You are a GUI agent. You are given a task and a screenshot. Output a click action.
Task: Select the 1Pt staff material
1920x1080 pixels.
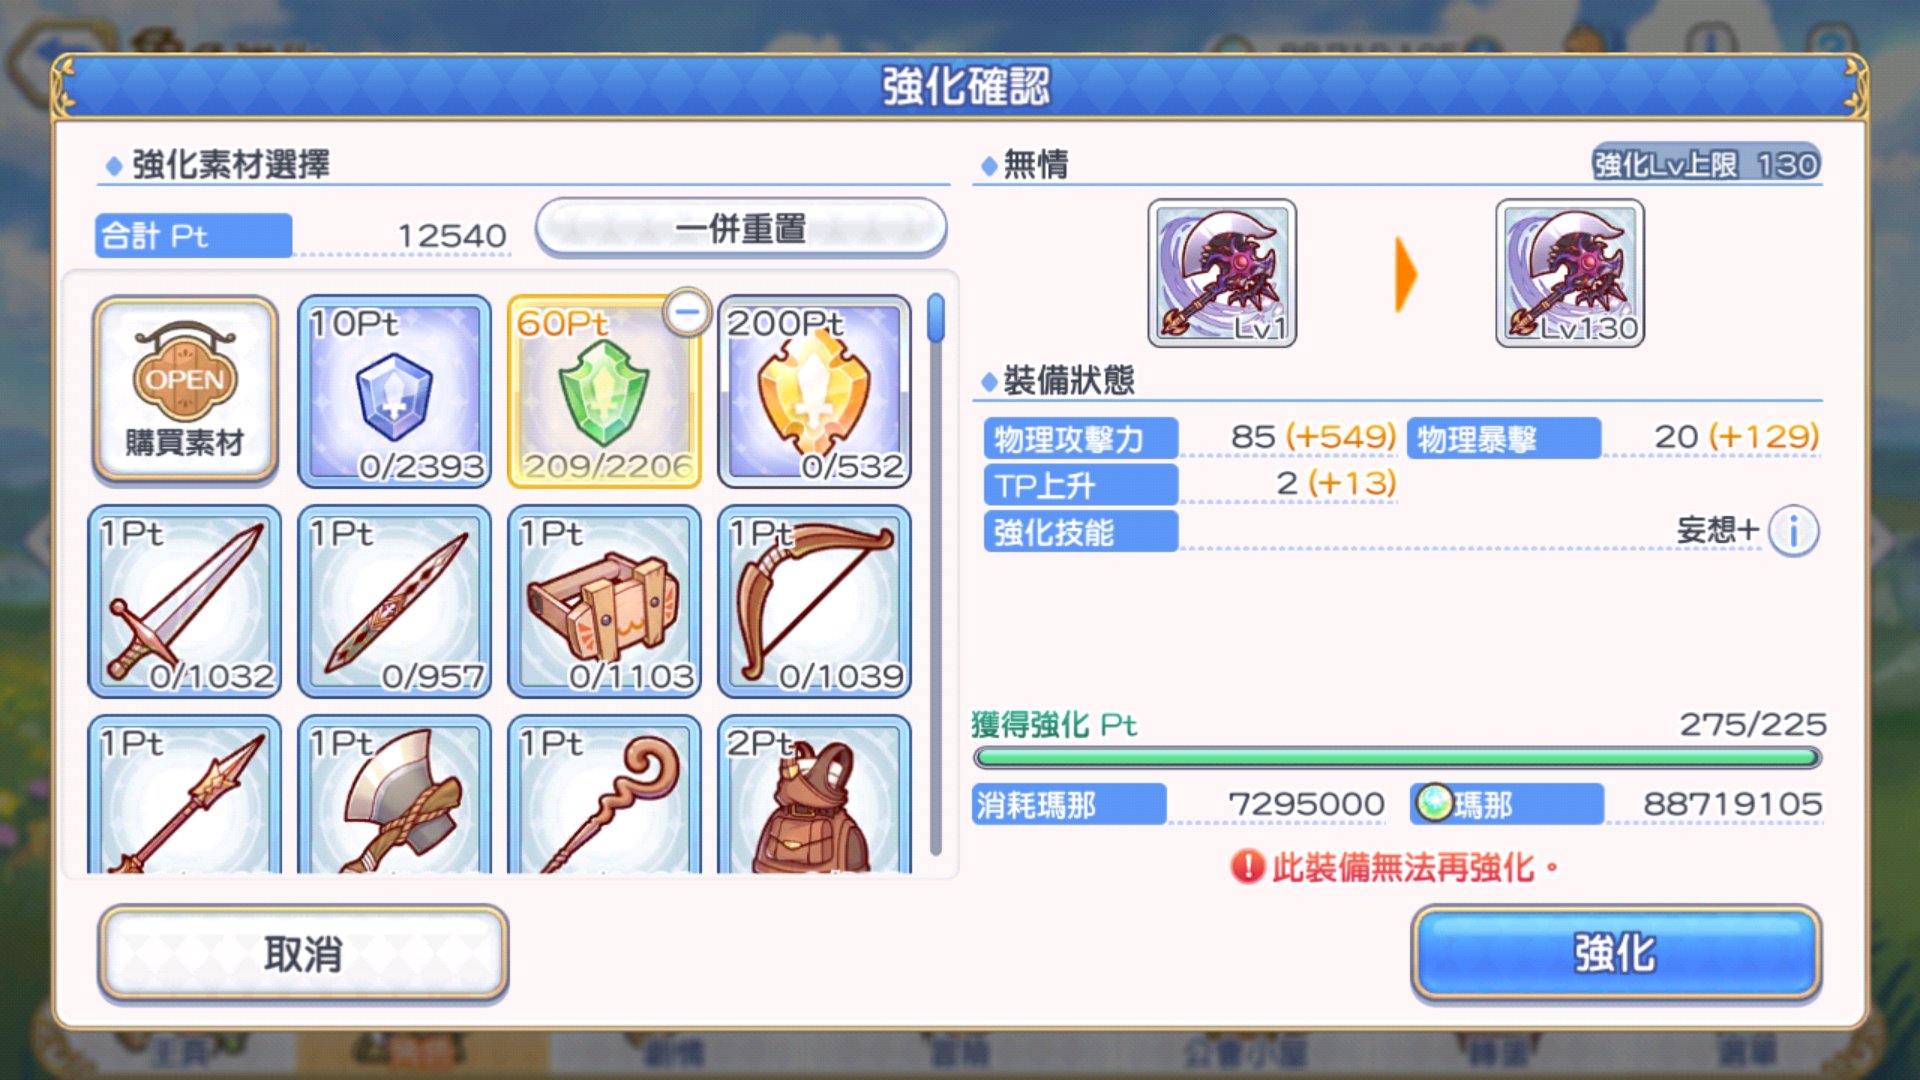click(x=605, y=795)
